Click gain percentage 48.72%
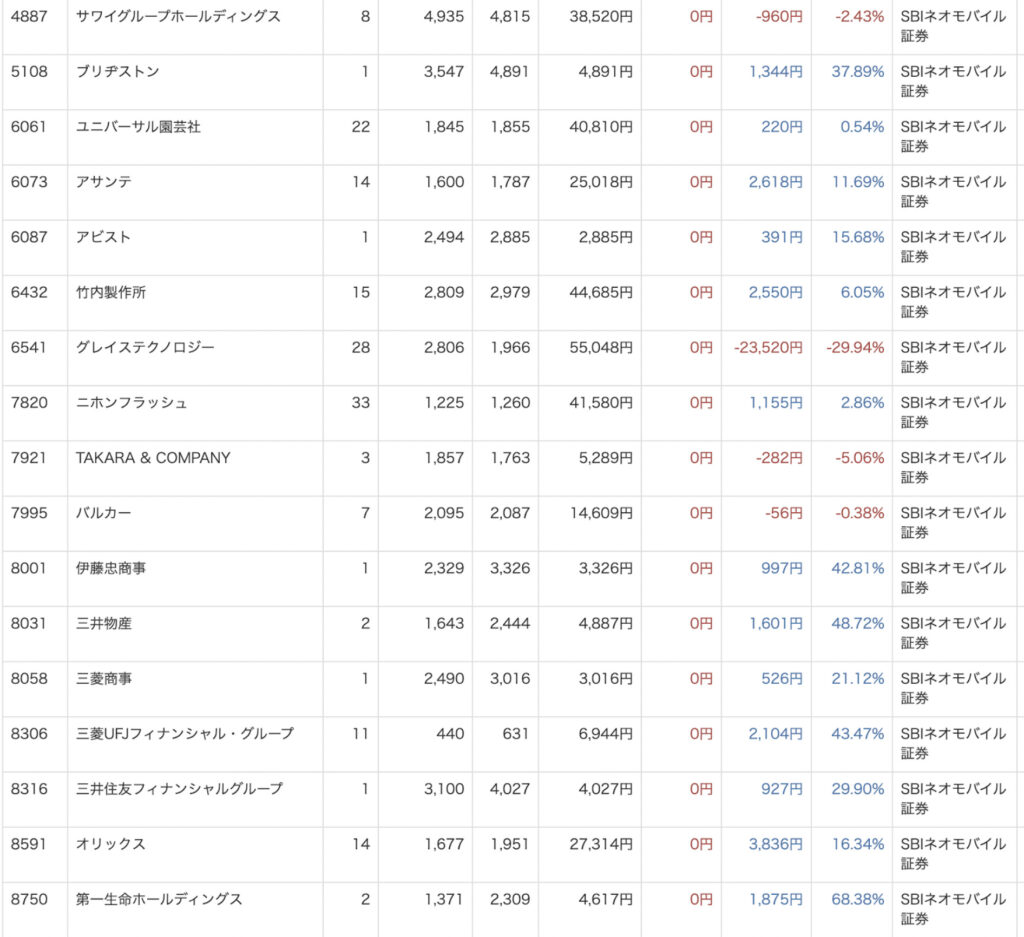The height and width of the screenshot is (937, 1024). (x=857, y=623)
